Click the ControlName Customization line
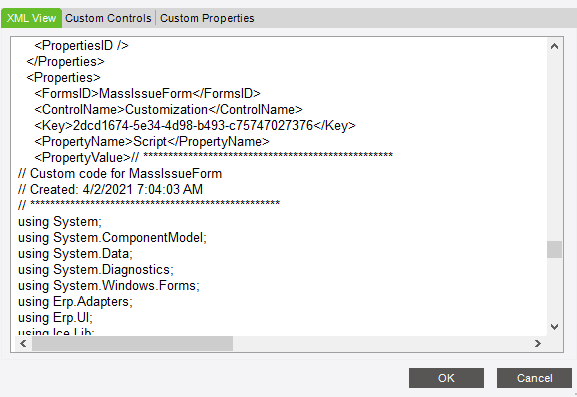Image resolution: width=577 pixels, height=397 pixels. (x=168, y=109)
